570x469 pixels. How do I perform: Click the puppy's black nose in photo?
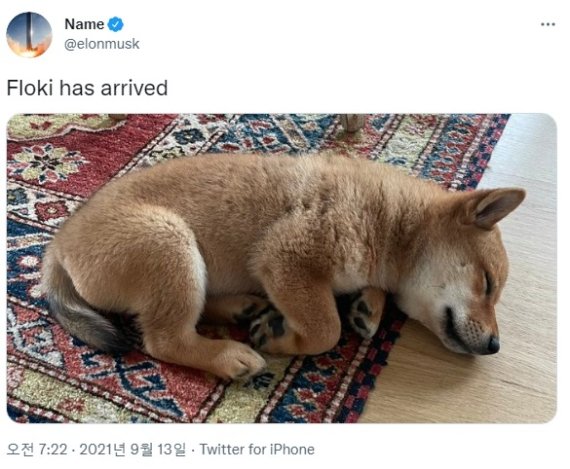point(493,344)
